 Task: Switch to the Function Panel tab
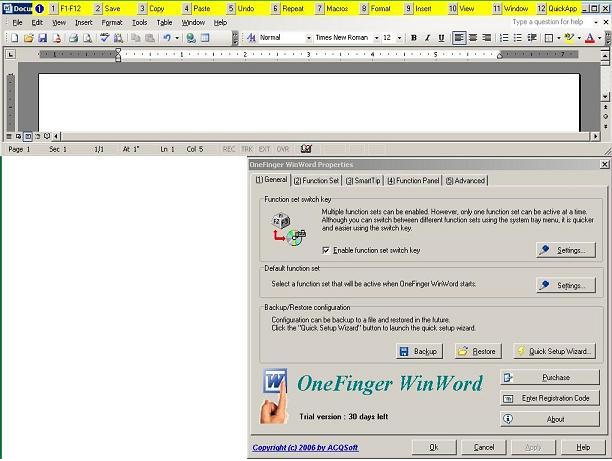click(413, 180)
